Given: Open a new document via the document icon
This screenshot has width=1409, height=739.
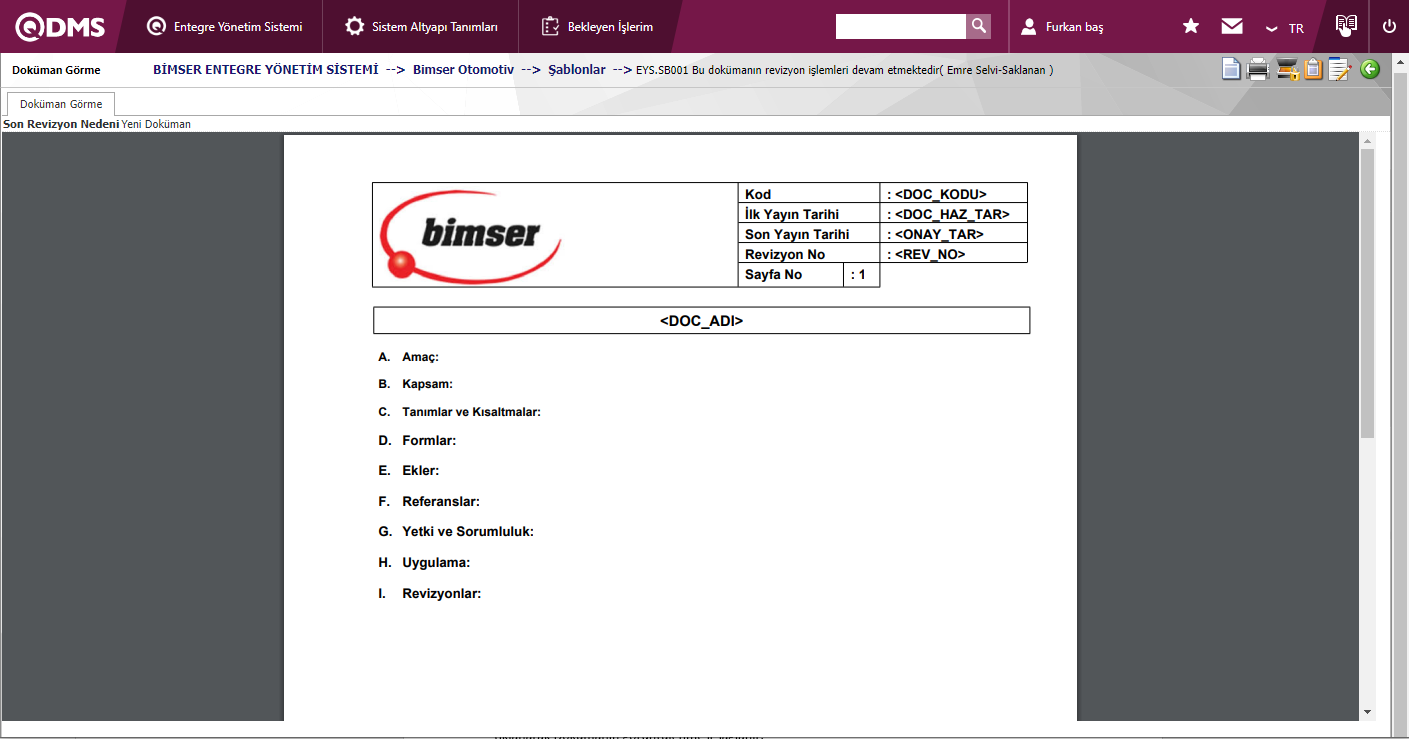Looking at the screenshot, I should coord(1230,68).
